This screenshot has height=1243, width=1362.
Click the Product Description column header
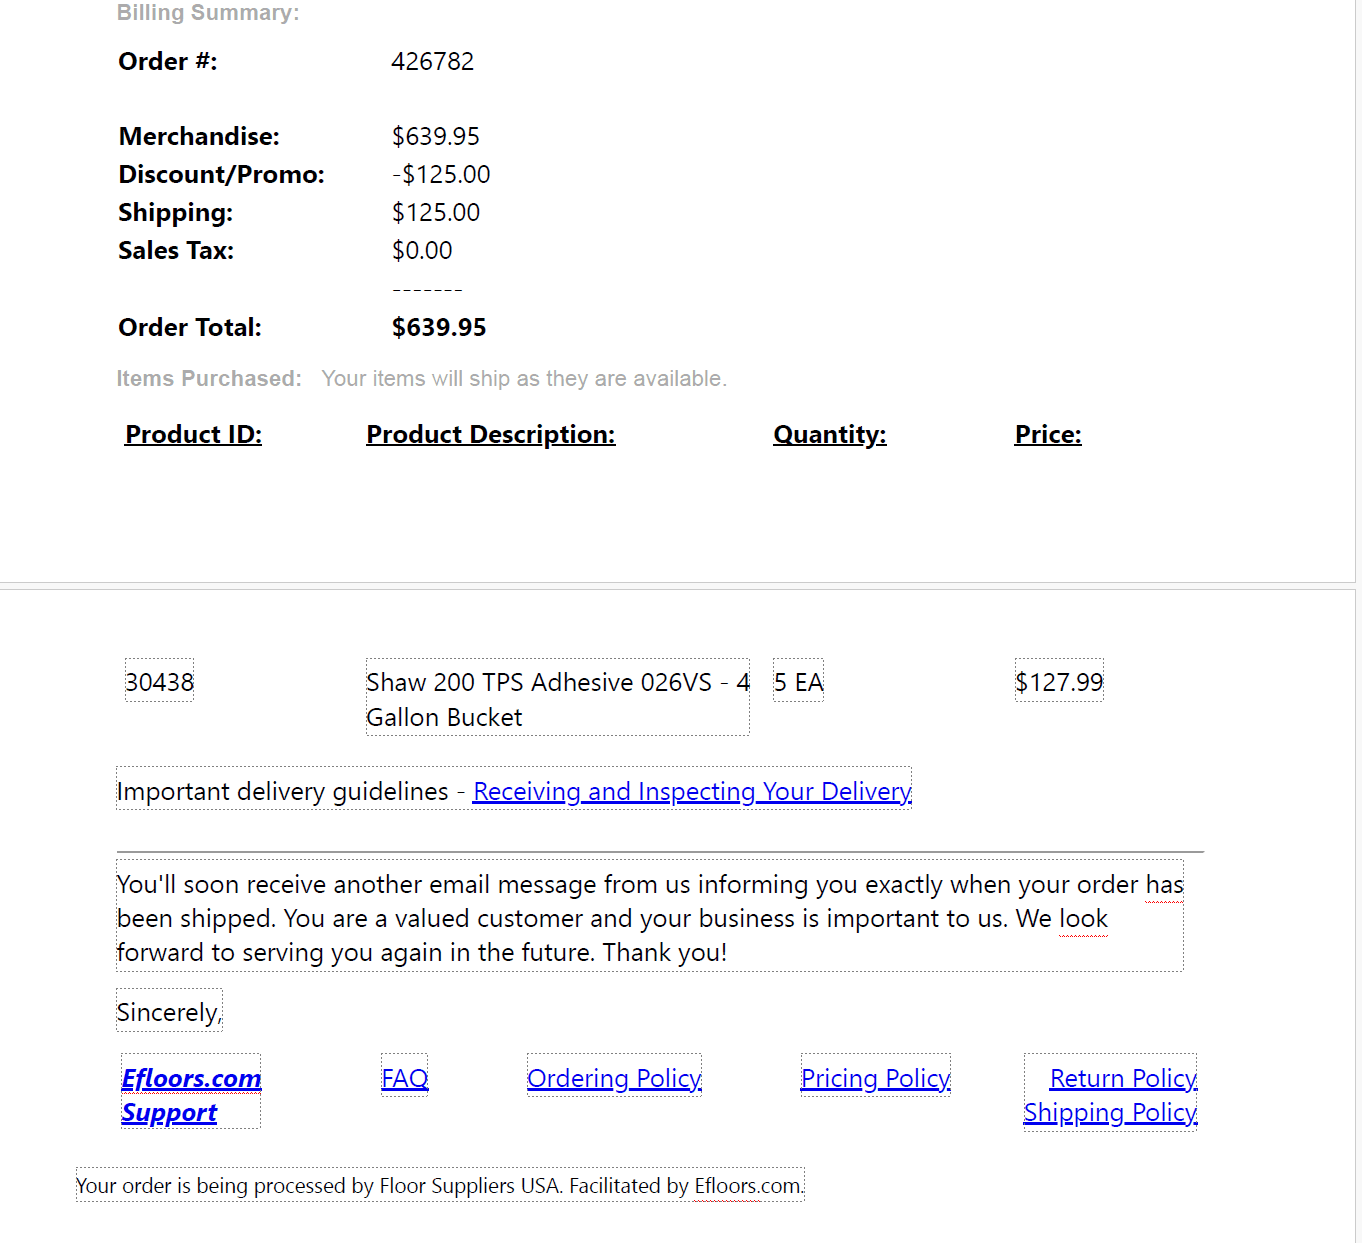pyautogui.click(x=491, y=434)
